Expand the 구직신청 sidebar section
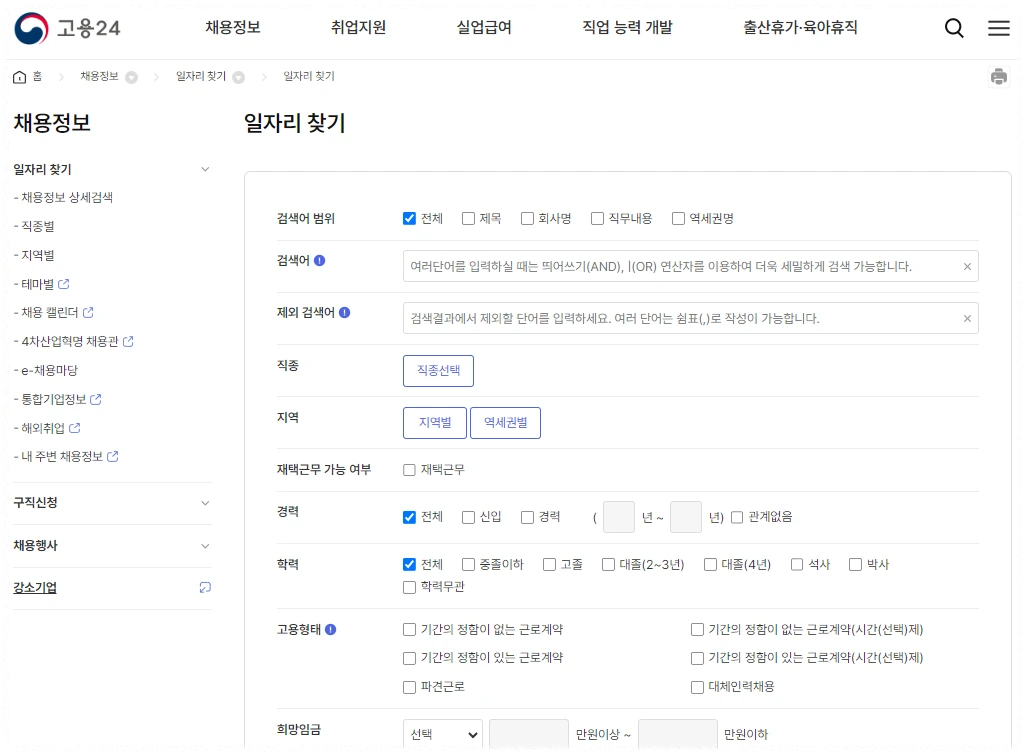Image resolution: width=1026 pixels, height=755 pixels. click(x=110, y=504)
